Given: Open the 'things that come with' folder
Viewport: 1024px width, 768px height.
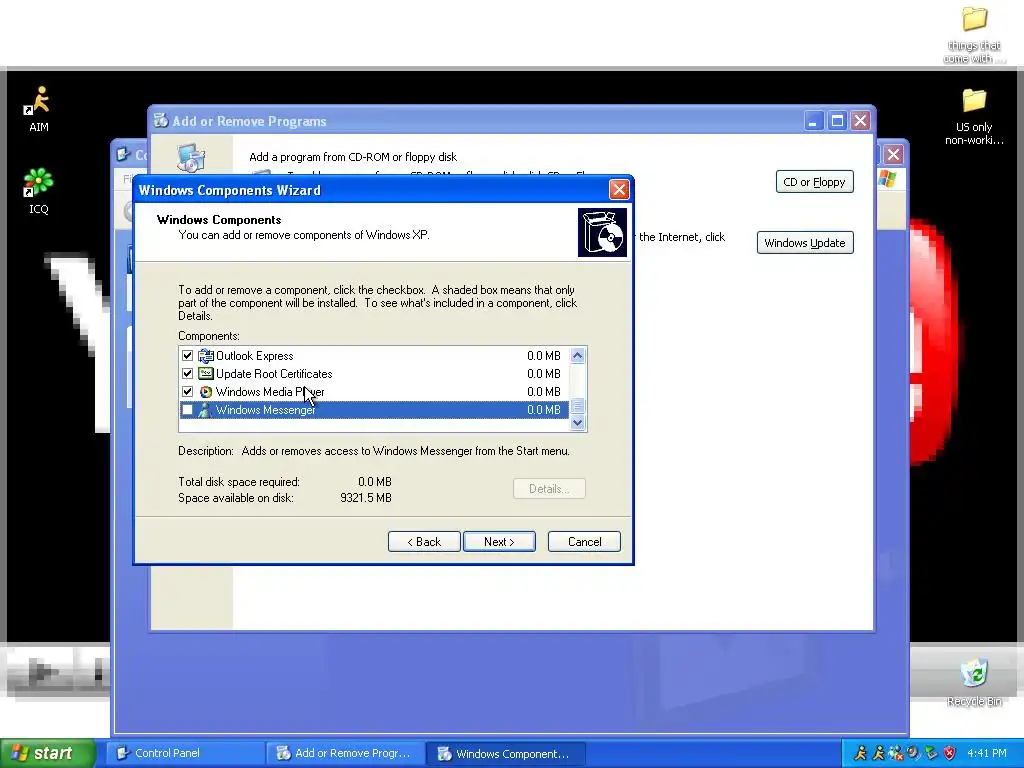Looking at the screenshot, I should (x=974, y=34).
